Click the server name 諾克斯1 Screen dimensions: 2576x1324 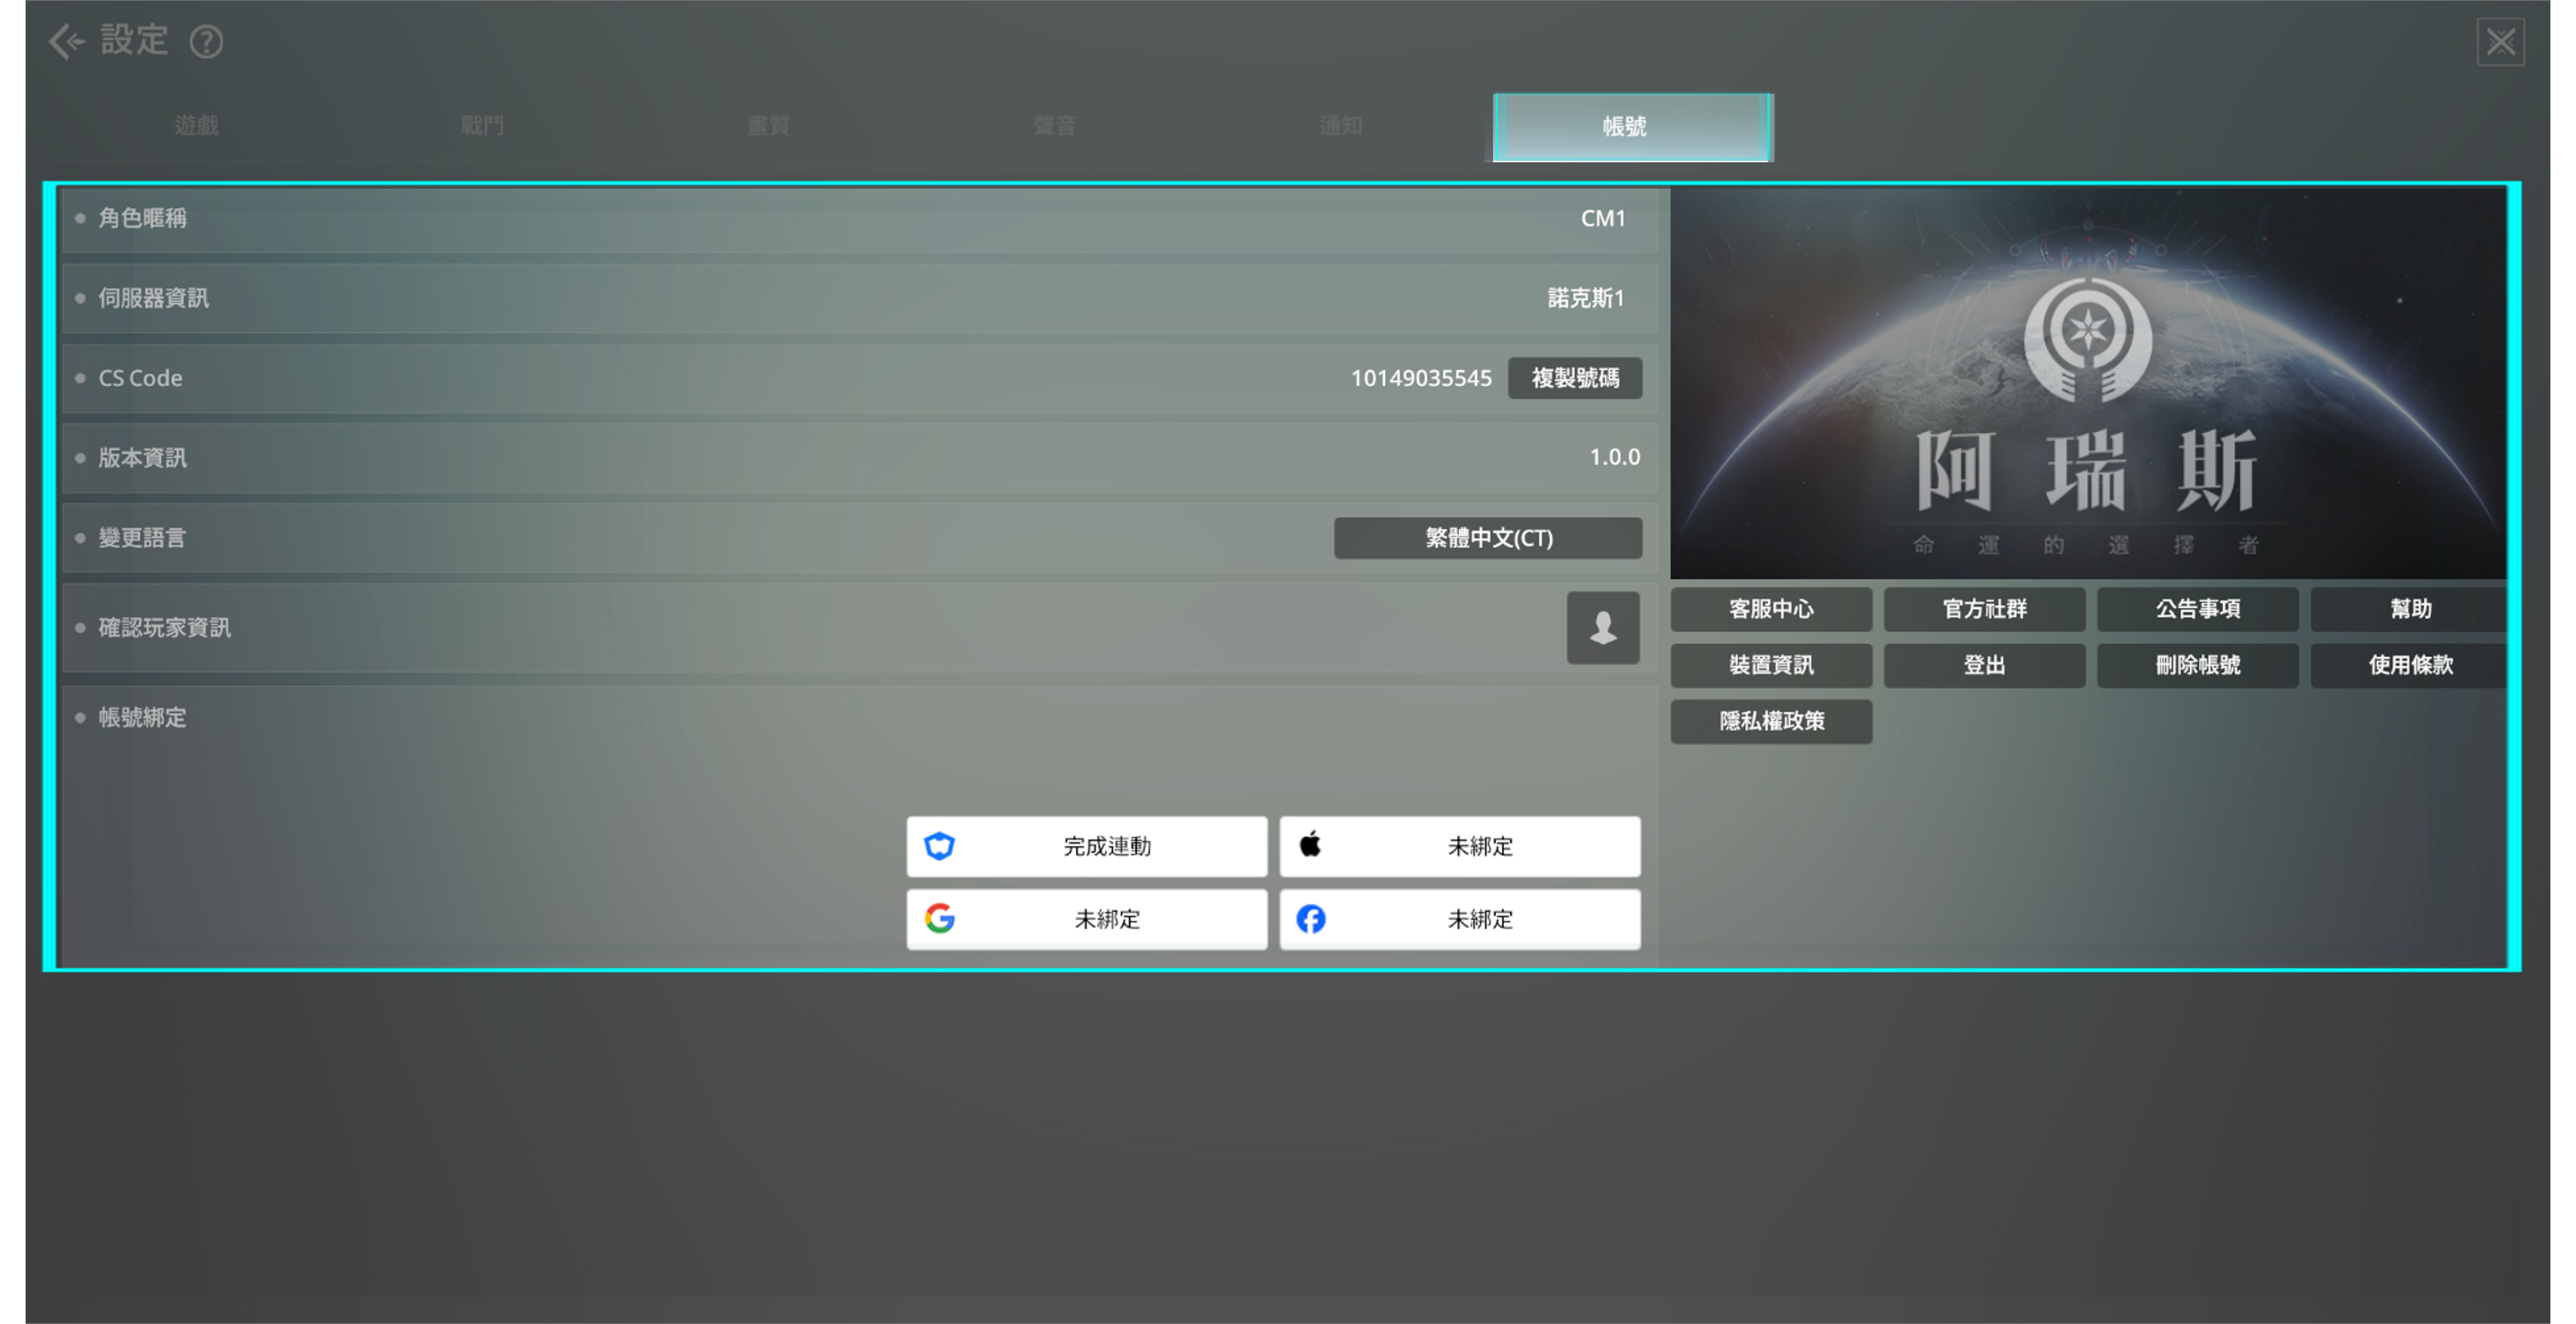[x=1586, y=298]
